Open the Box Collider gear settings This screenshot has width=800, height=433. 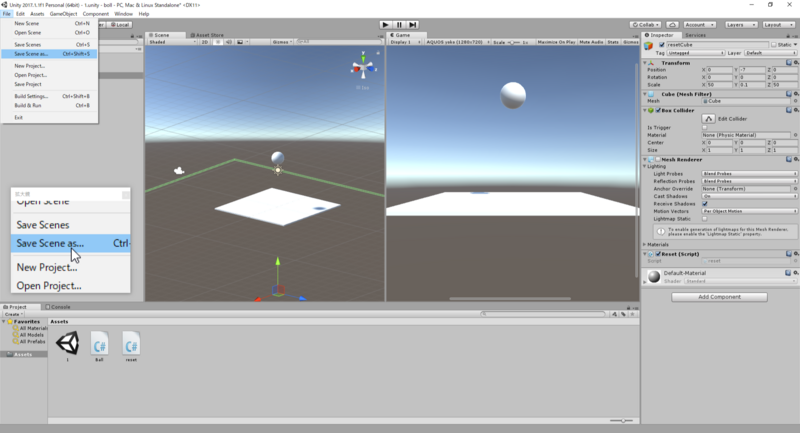coord(796,110)
